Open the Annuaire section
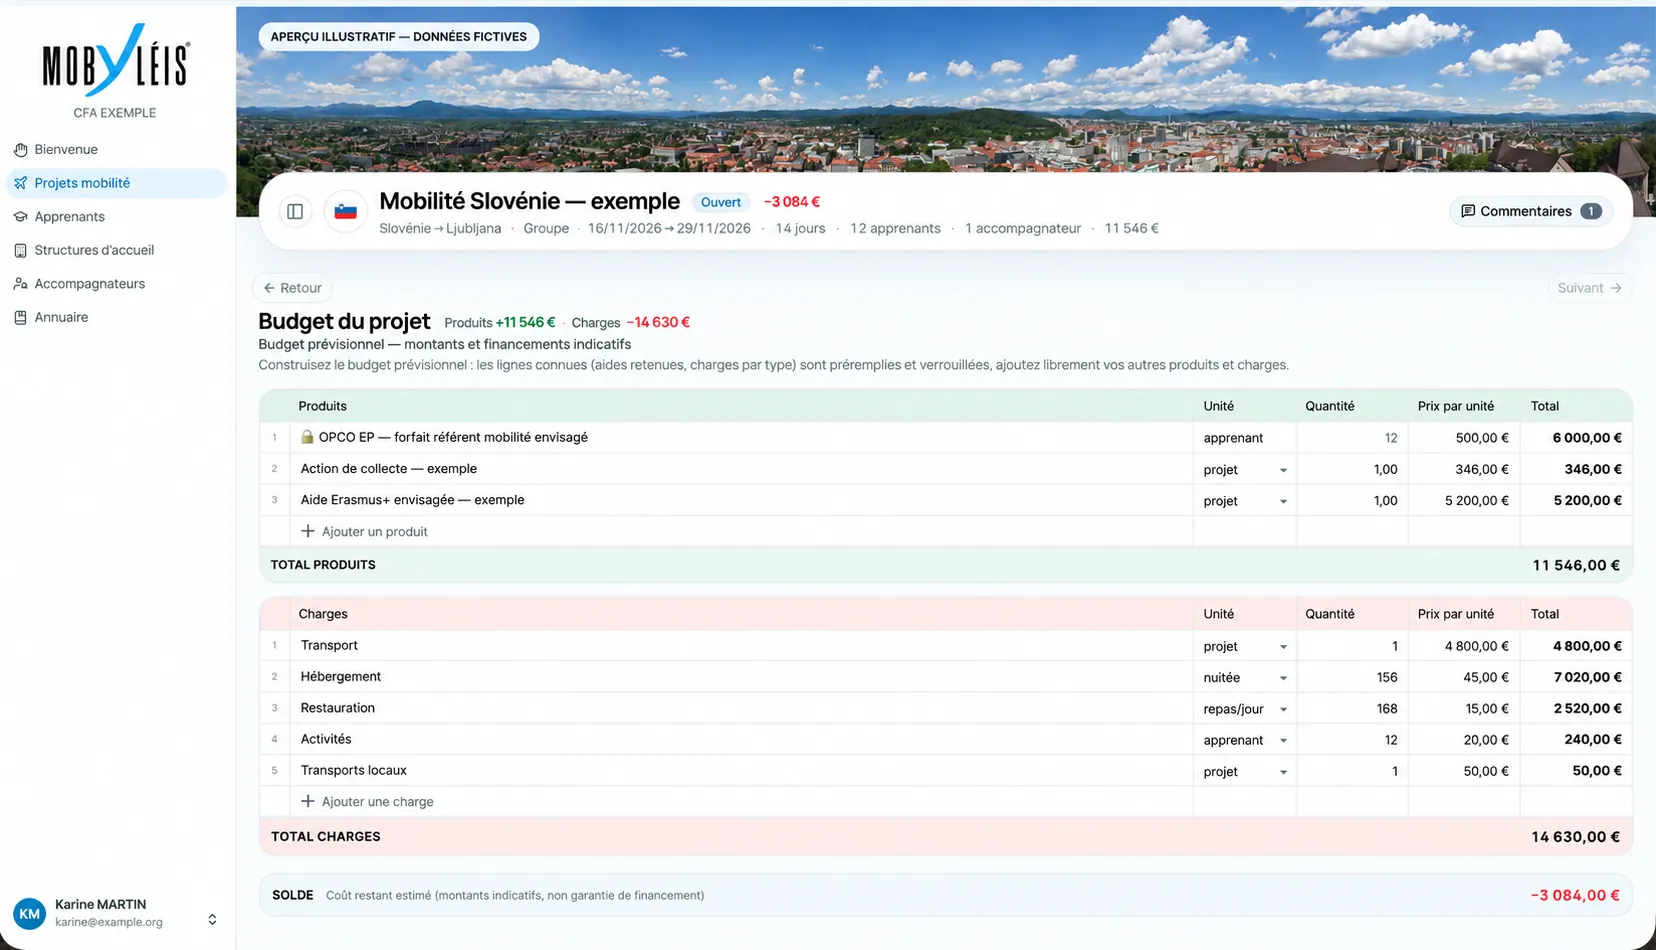Screen dimensions: 1656x950 (116, 317)
